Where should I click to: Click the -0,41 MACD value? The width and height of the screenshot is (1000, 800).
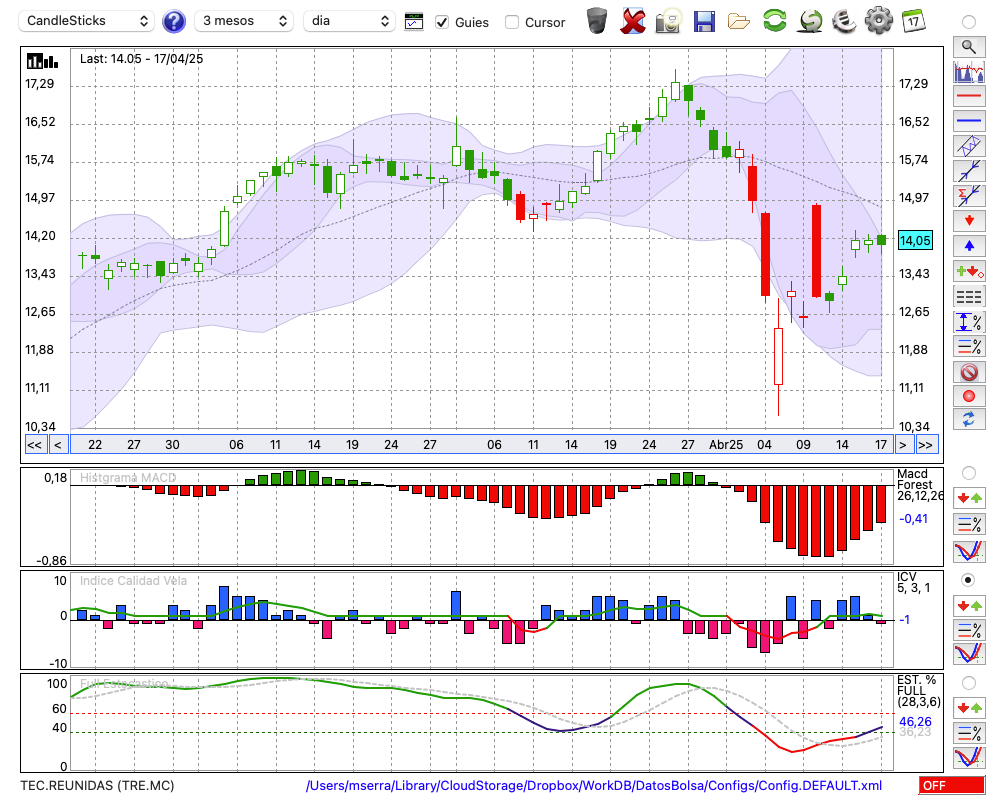click(913, 519)
